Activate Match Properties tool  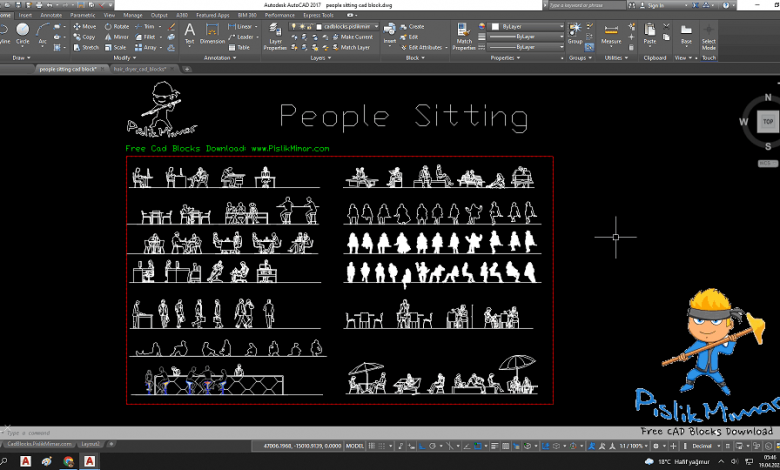point(464,37)
